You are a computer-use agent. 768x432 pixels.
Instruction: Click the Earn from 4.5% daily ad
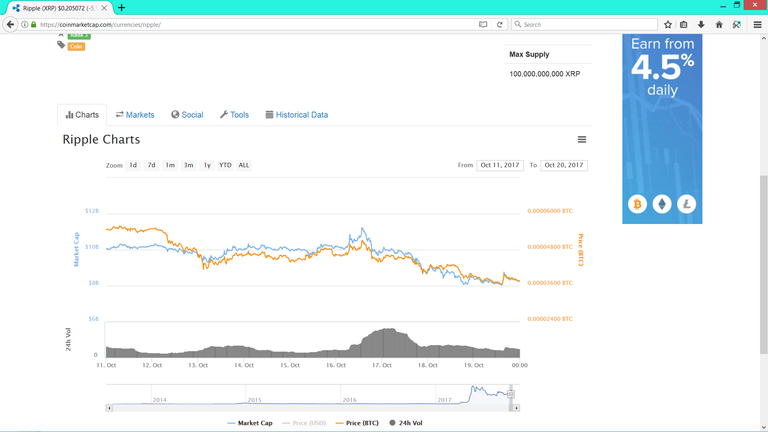coord(662,129)
